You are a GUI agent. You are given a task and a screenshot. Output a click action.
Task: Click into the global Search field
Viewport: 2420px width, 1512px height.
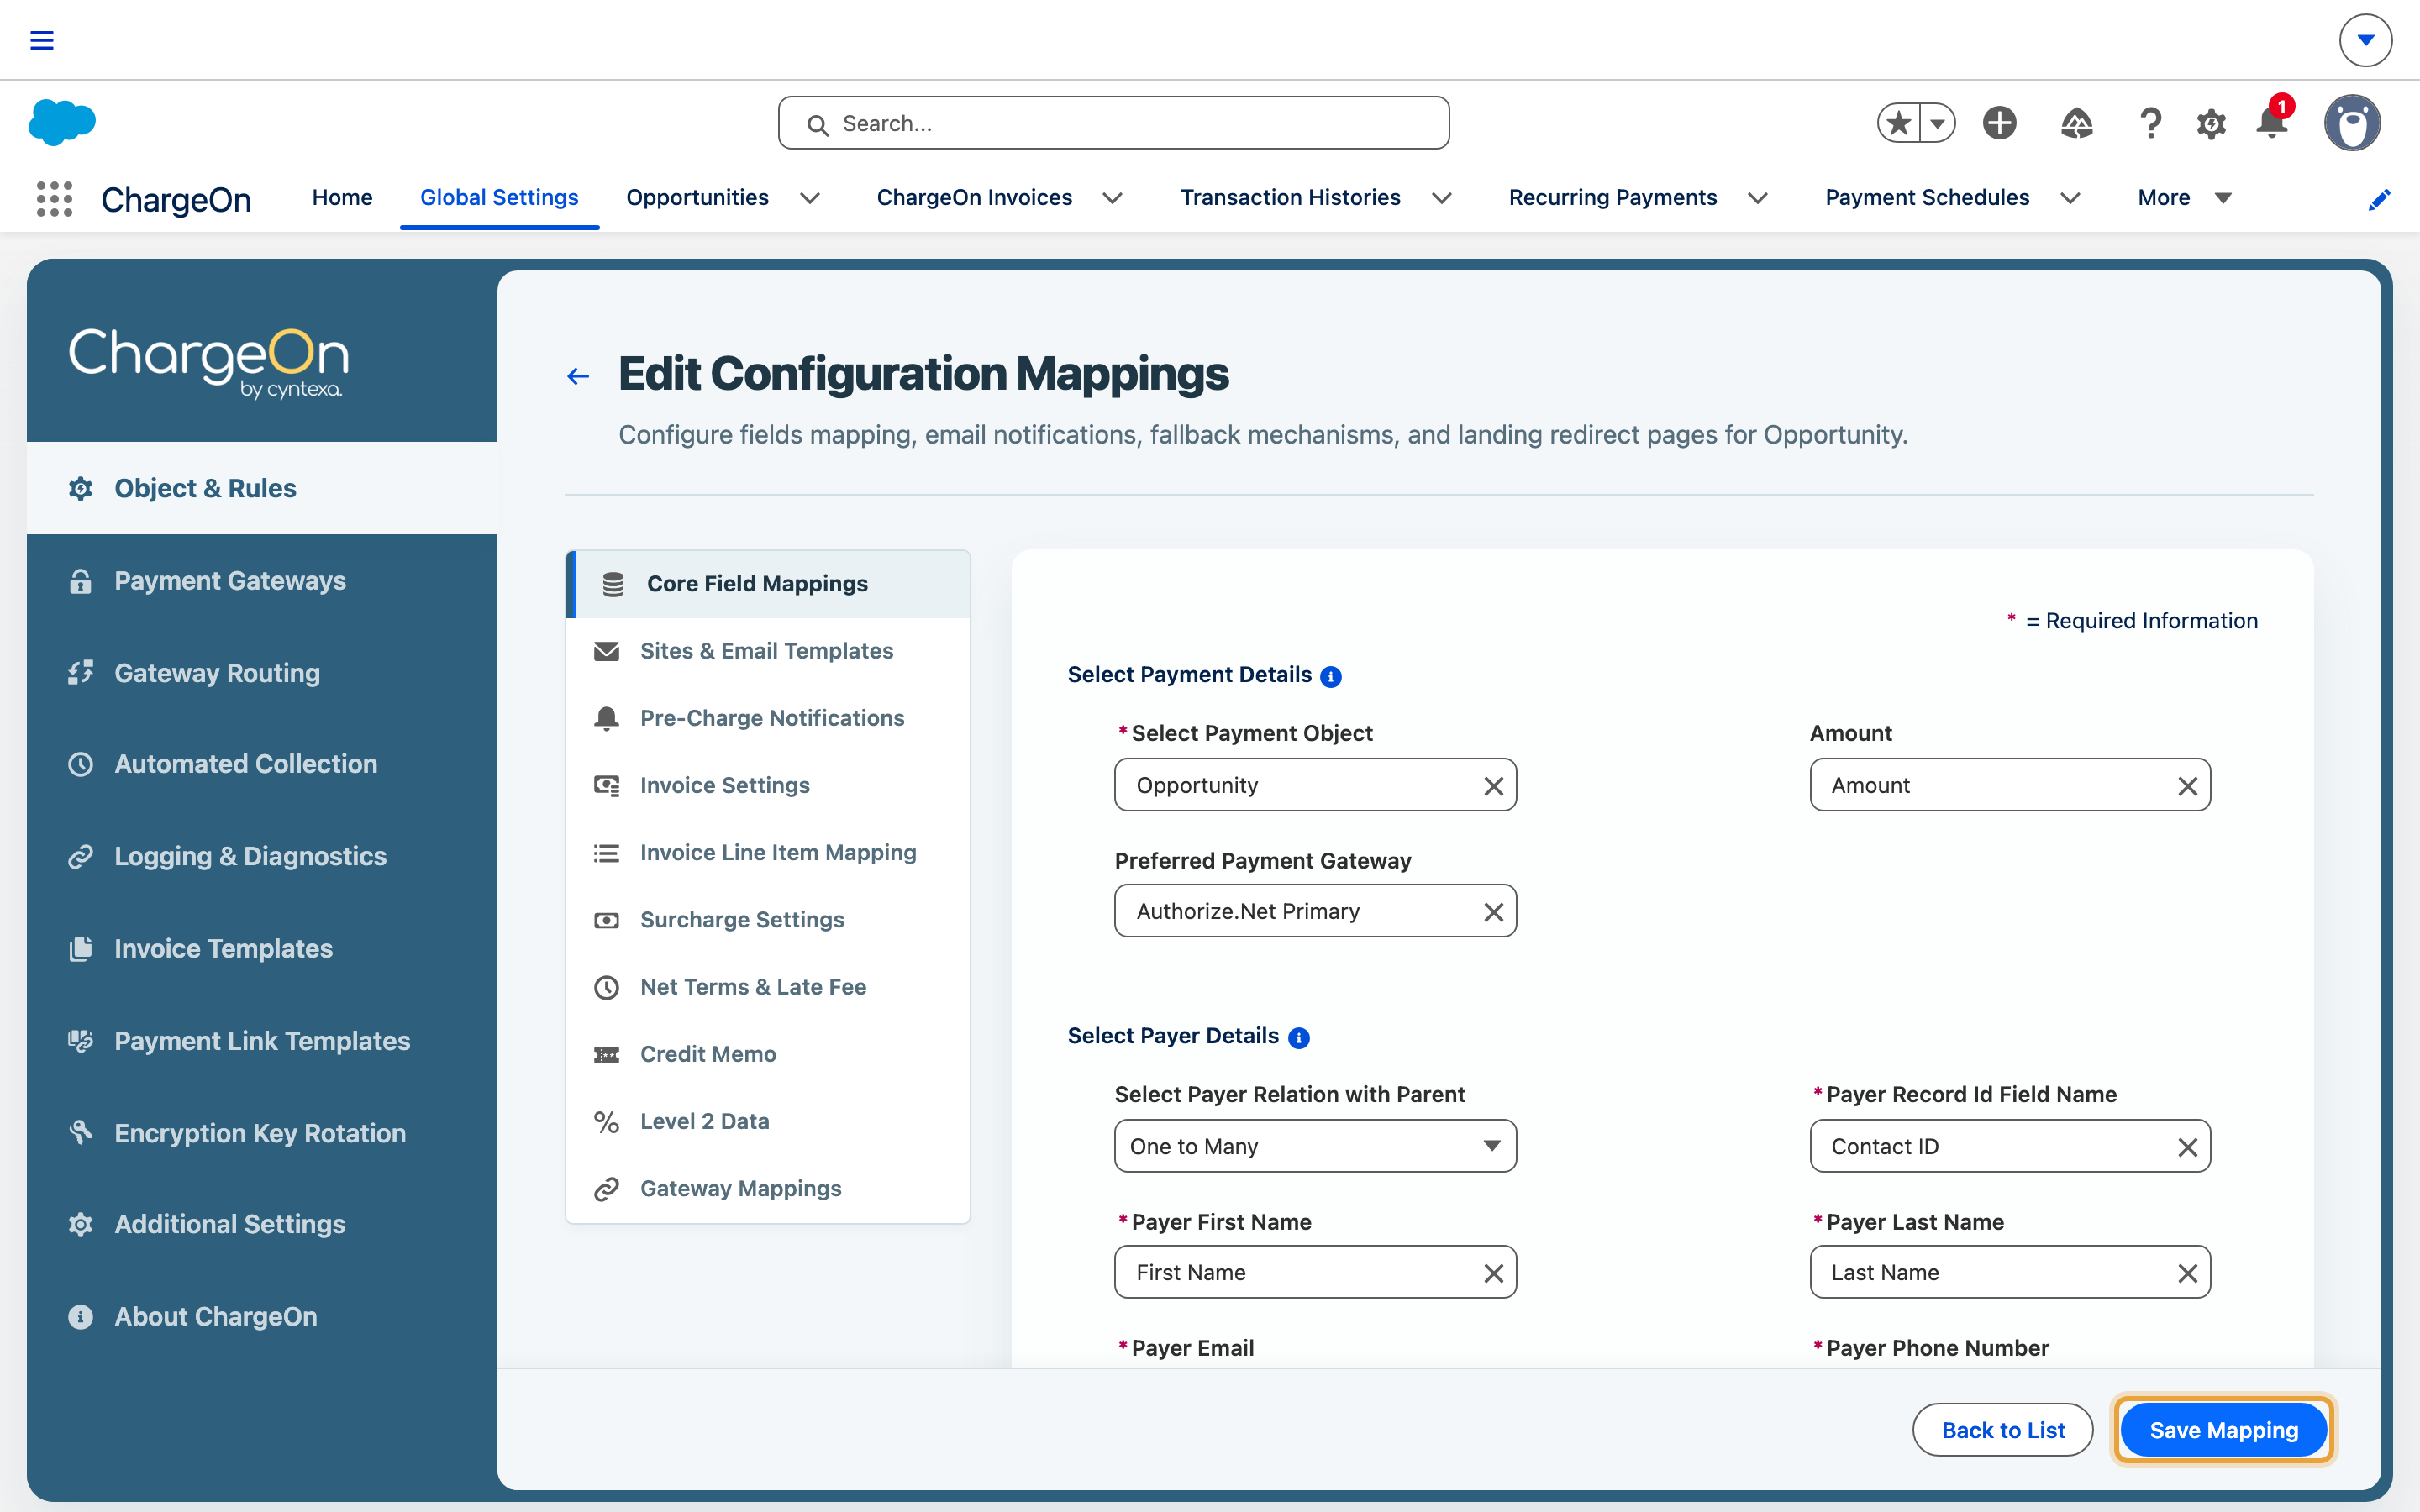[1114, 123]
